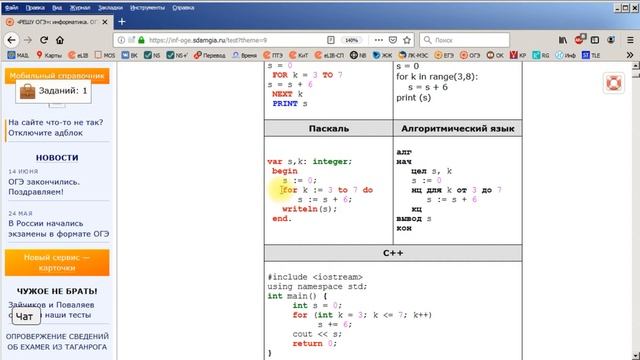
Task: Open the КиТ bookmark
Action: pos(298,55)
